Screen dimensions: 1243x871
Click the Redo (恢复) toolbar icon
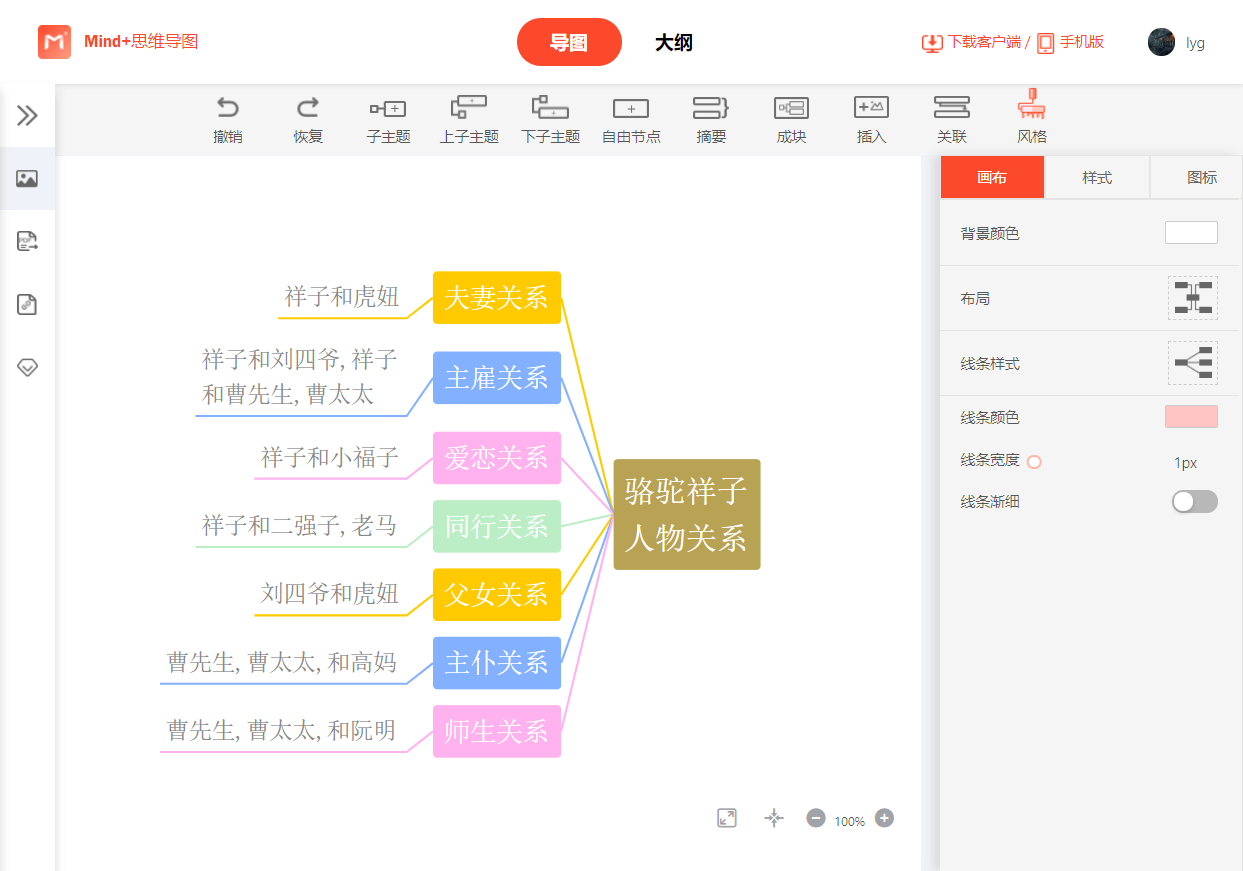pos(308,108)
